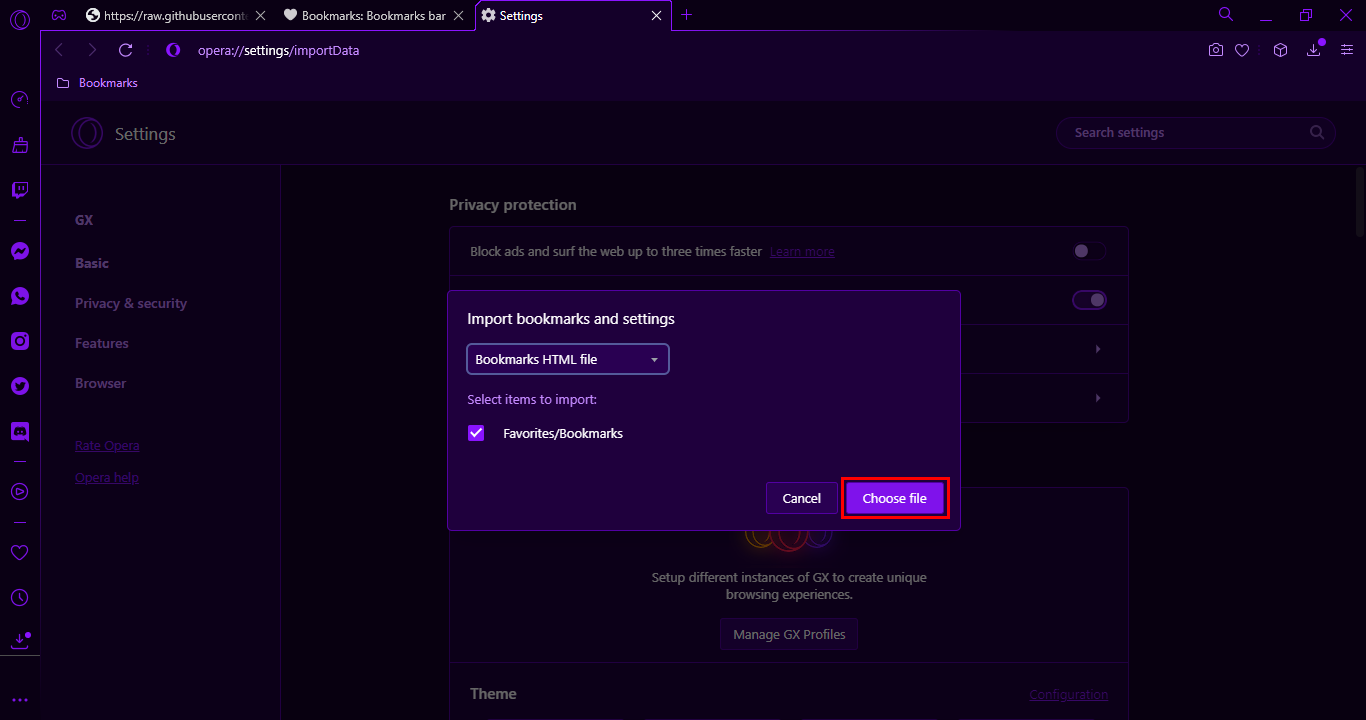Open sidebar setup three-dots icon
1366x720 pixels.
coord(19,700)
